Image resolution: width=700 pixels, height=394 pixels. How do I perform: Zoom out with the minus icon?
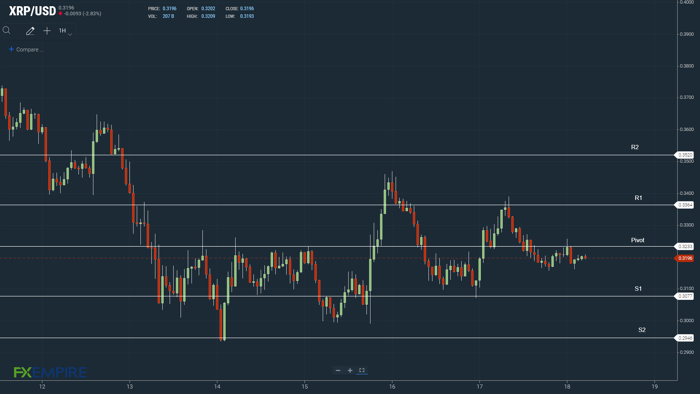[338, 370]
